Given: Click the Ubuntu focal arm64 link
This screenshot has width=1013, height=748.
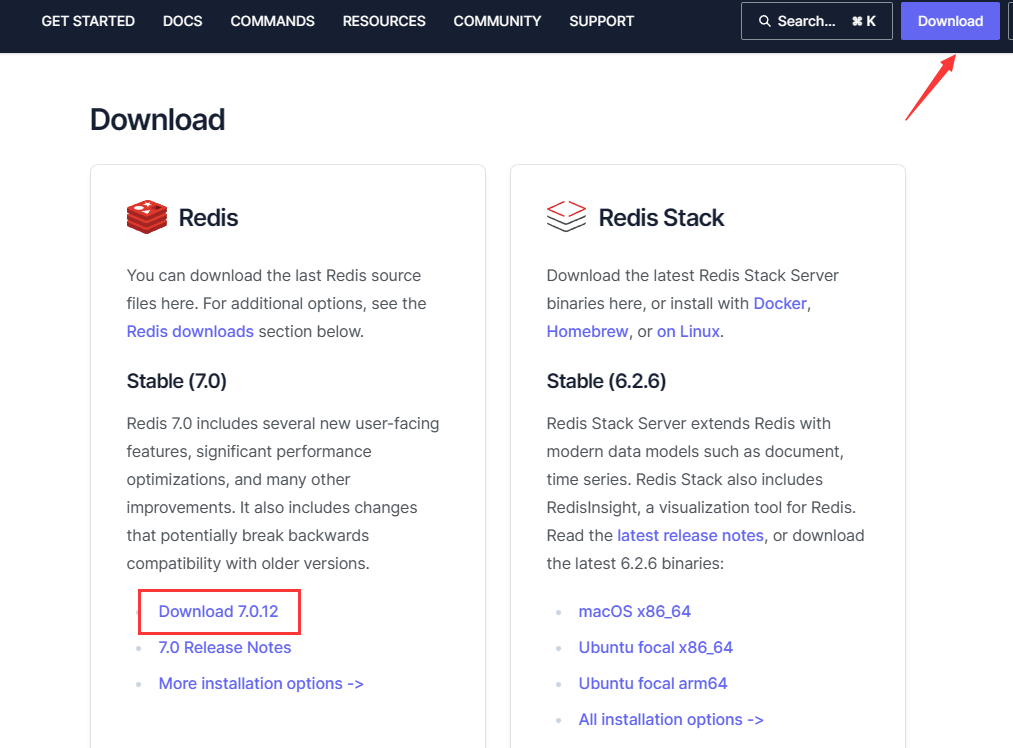Looking at the screenshot, I should click(x=653, y=683).
